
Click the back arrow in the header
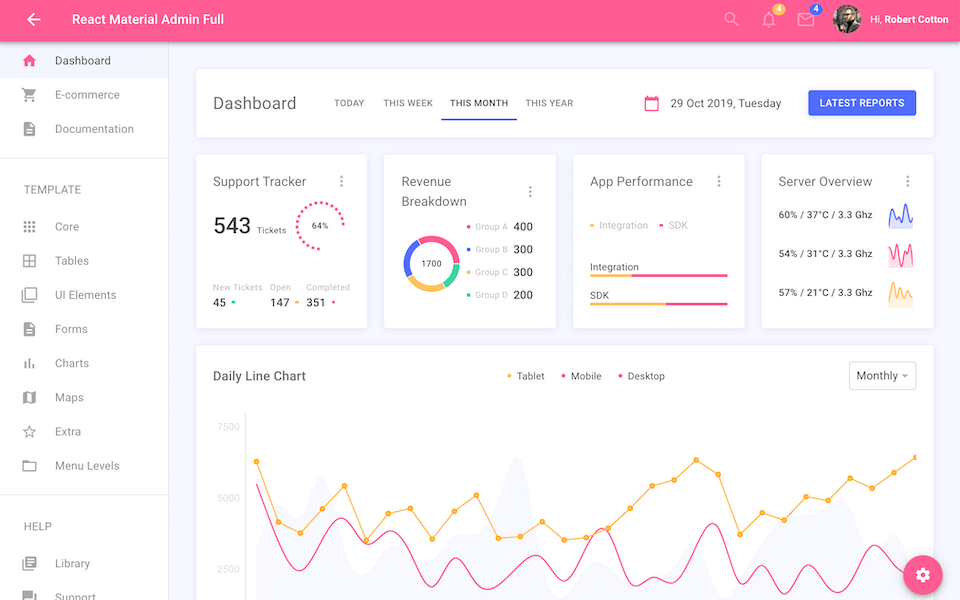click(x=32, y=19)
